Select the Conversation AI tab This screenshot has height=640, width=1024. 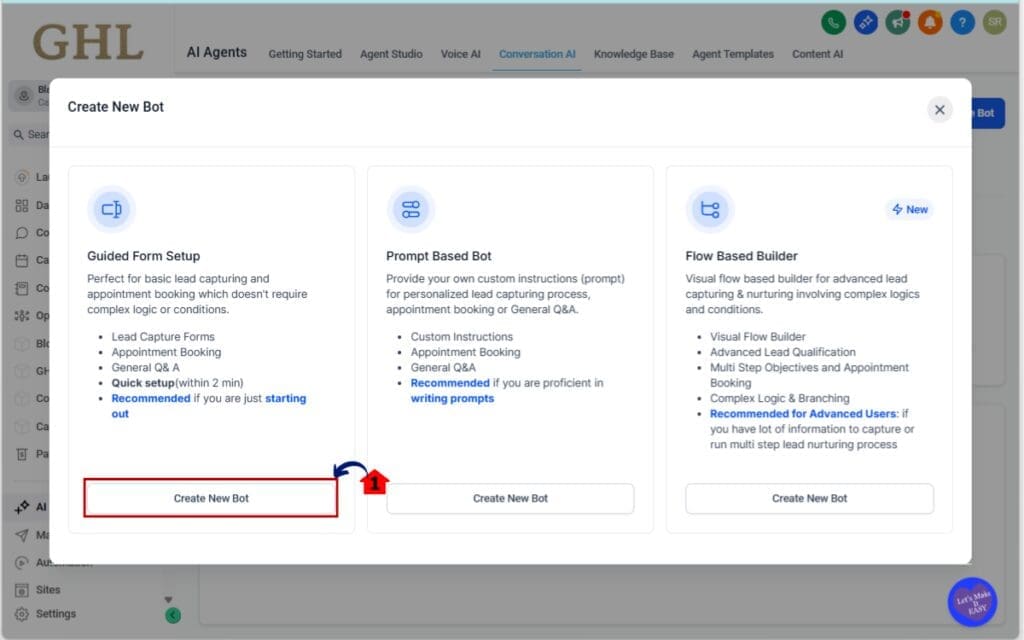tap(537, 54)
